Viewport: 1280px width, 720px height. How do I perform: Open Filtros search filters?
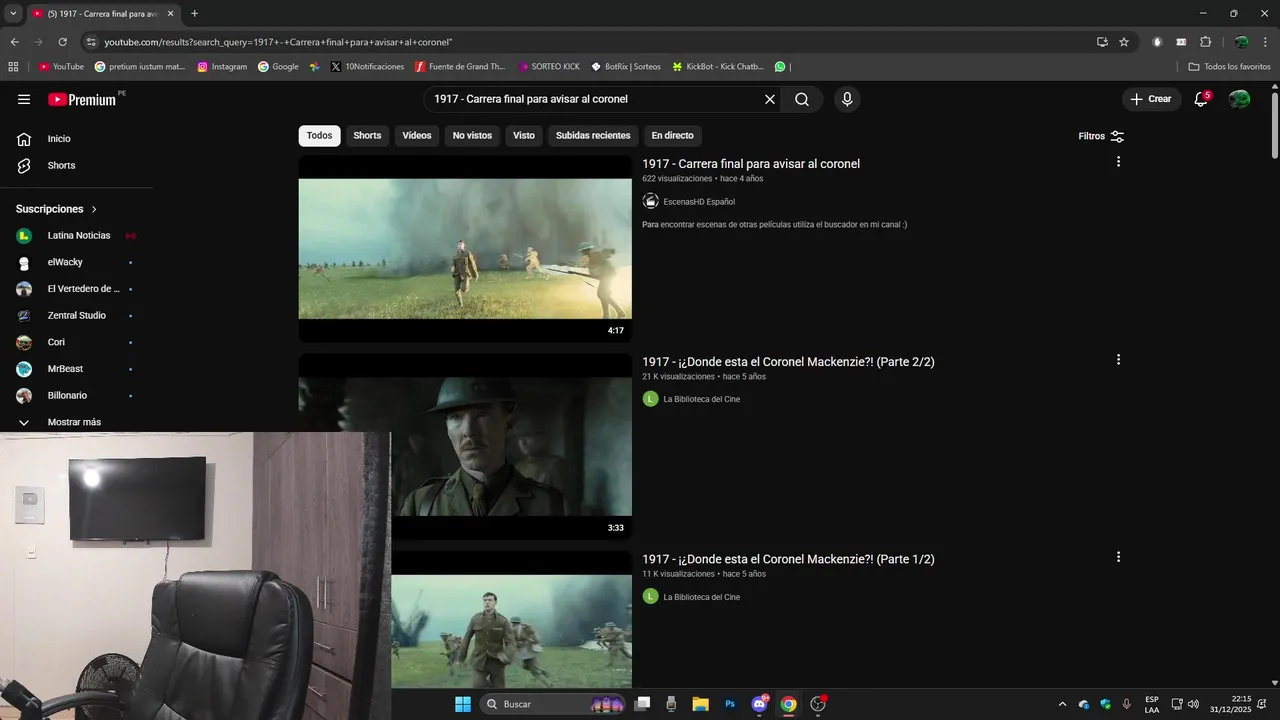(x=1101, y=136)
